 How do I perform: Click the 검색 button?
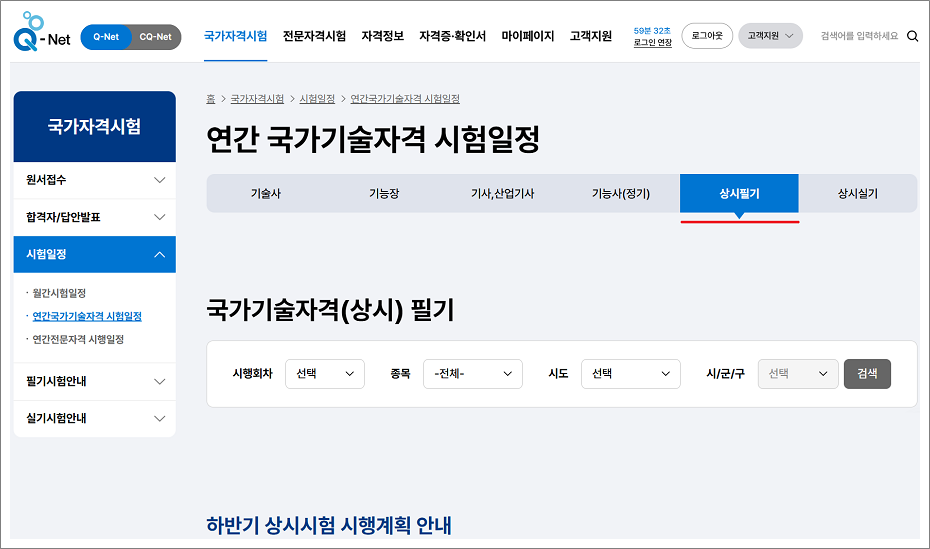[867, 374]
